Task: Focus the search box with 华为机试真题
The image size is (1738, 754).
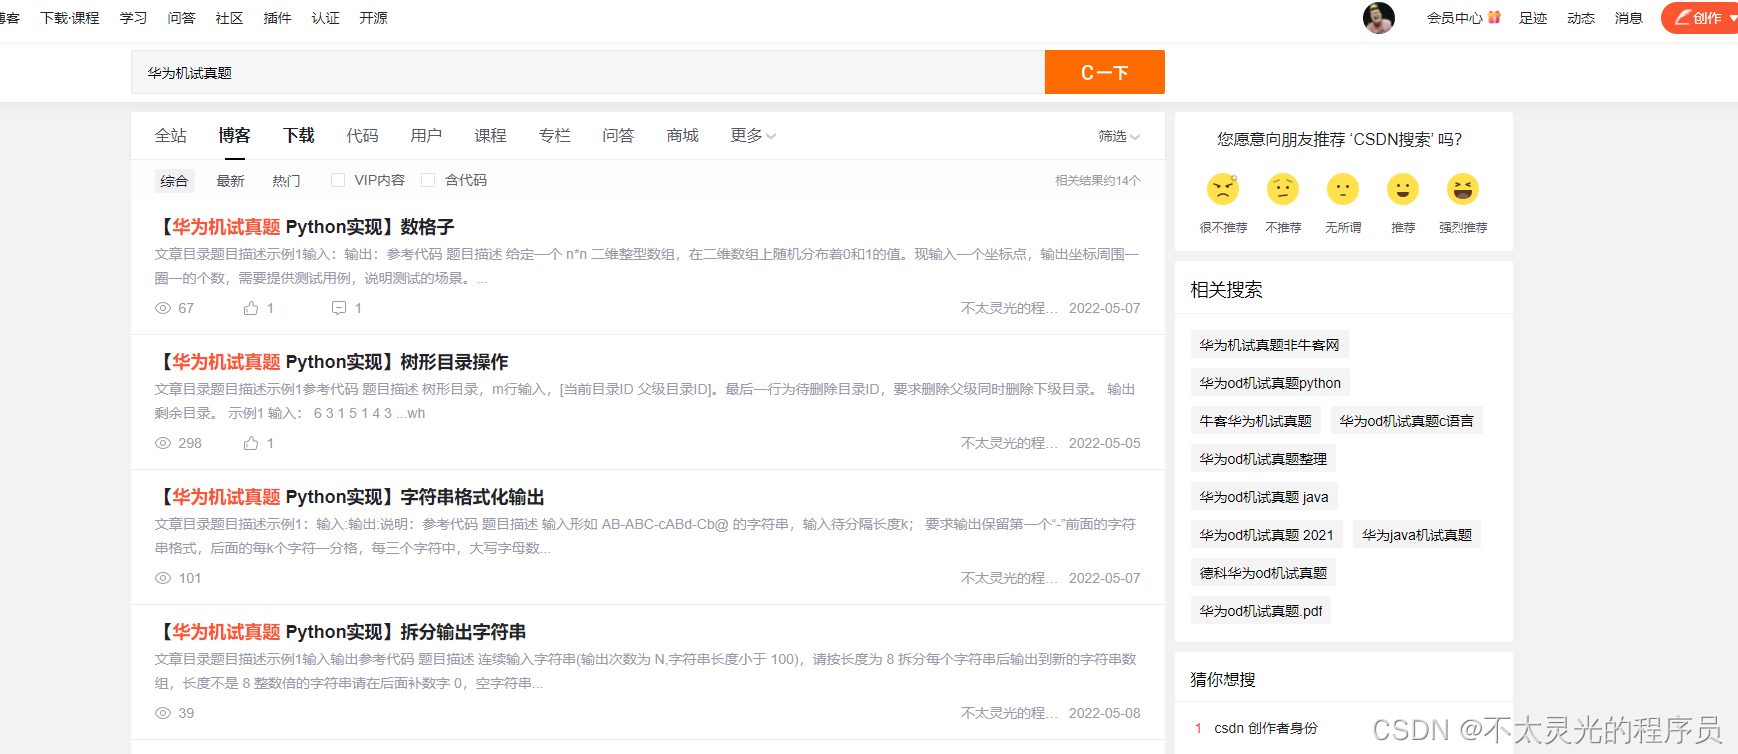Action: coord(588,72)
